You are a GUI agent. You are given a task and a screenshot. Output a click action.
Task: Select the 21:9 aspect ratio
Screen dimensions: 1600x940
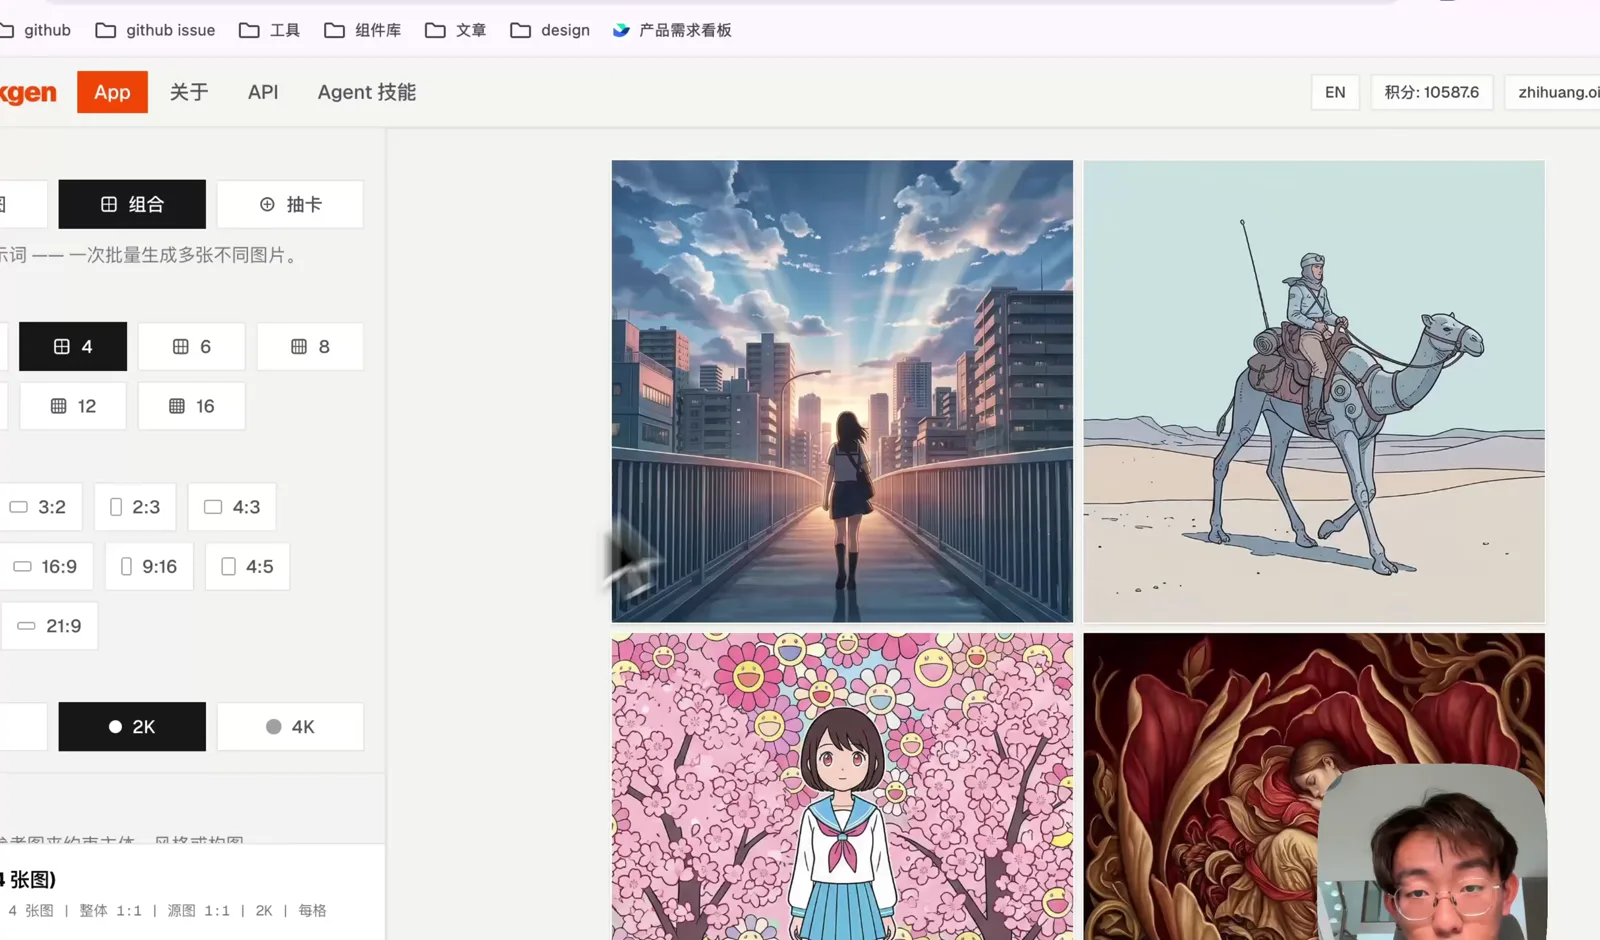pos(49,626)
